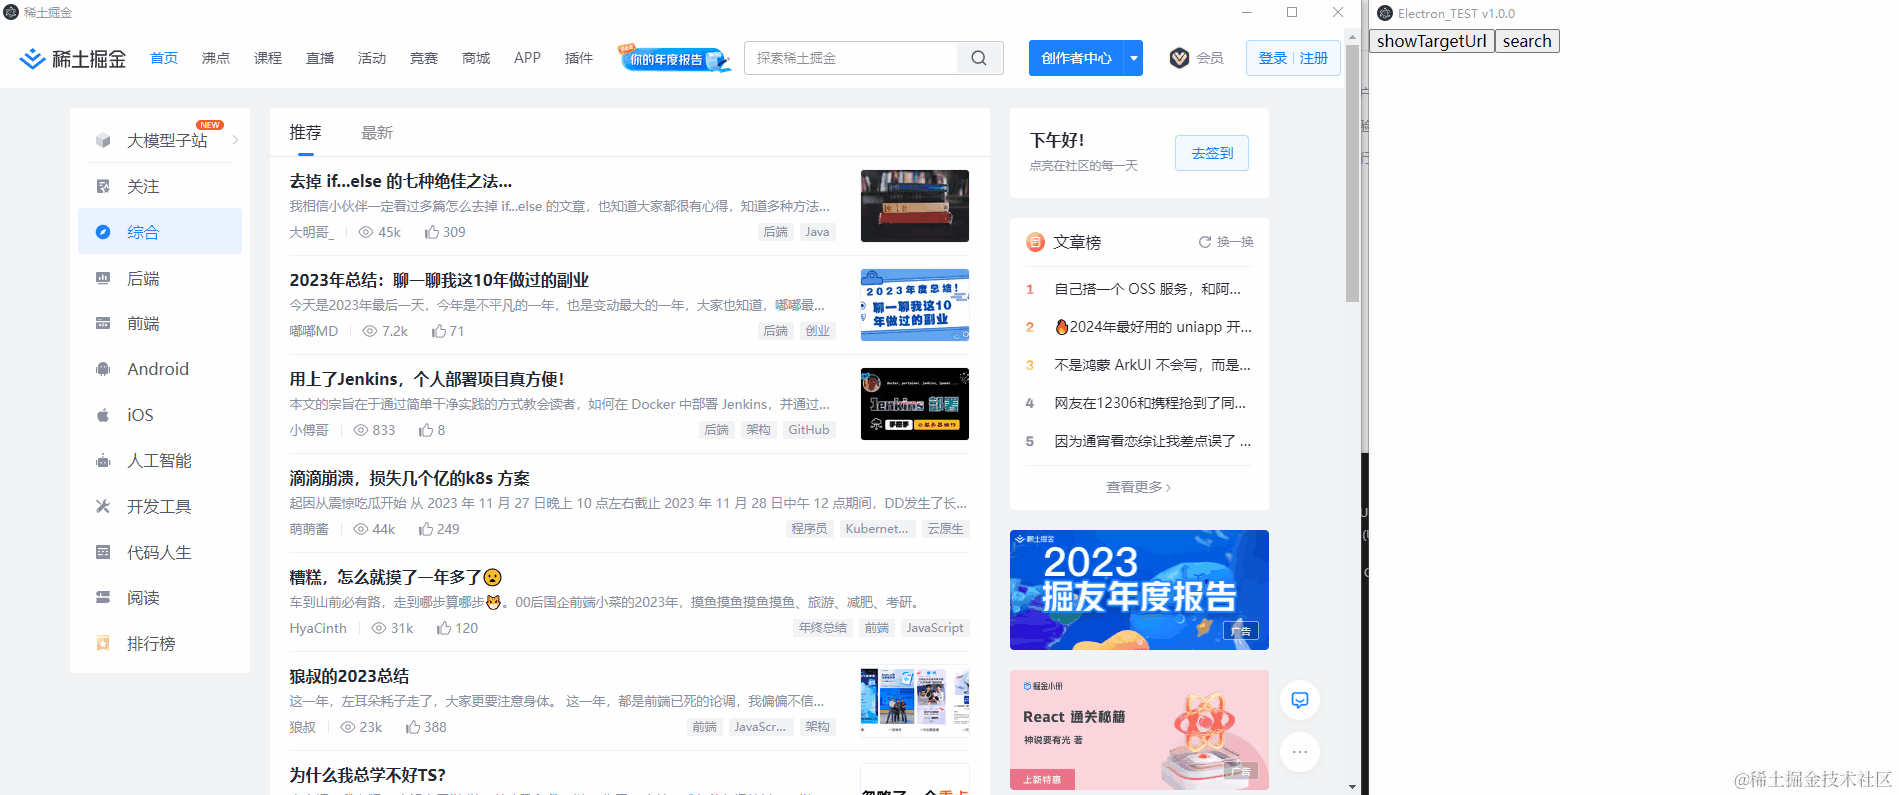Click the 注册 register link
Viewport: 1899px width, 795px height.
point(1314,58)
